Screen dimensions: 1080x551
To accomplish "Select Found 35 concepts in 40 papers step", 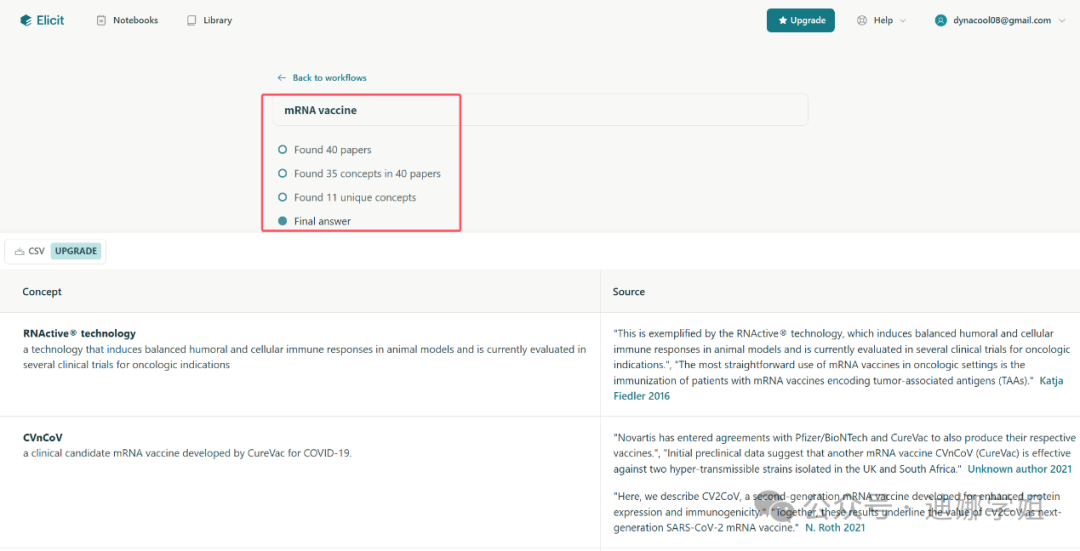I will (x=360, y=174).
